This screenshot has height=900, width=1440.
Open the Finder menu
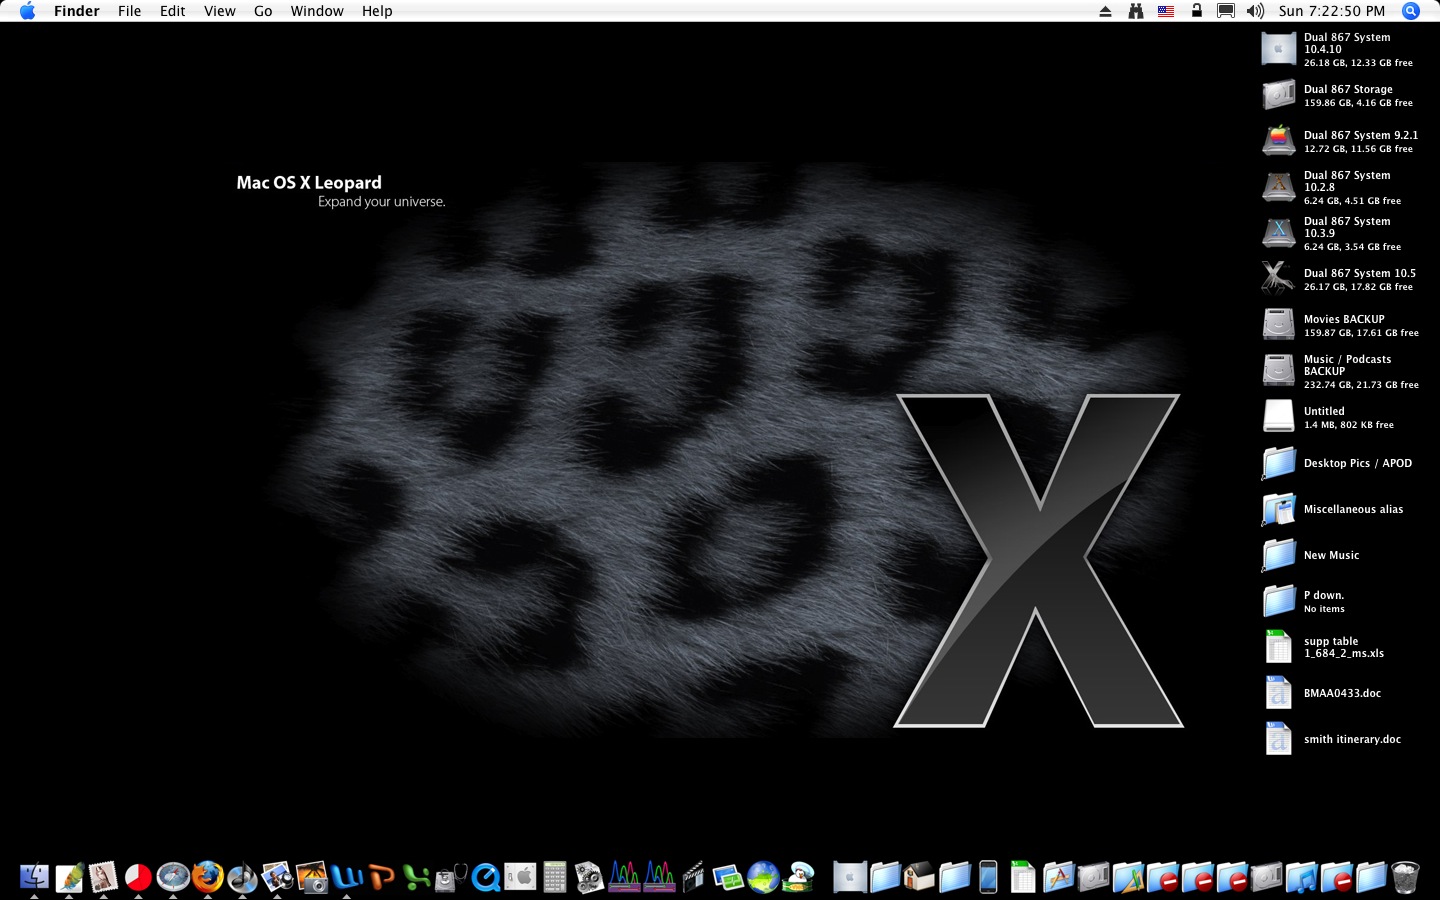click(x=77, y=11)
